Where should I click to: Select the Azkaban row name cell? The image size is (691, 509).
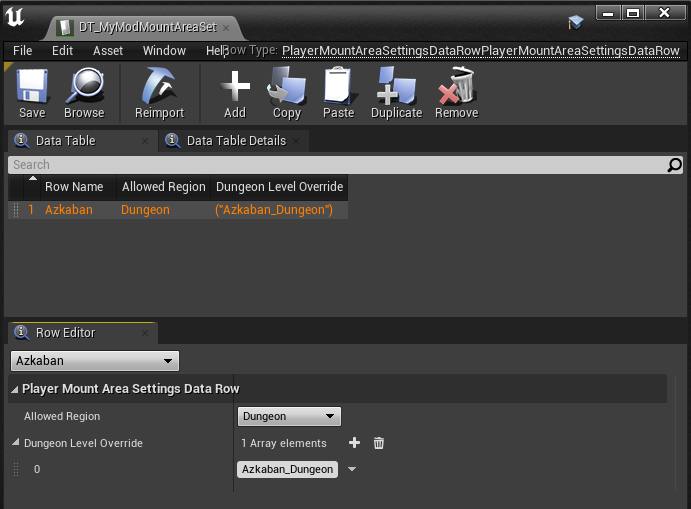point(69,210)
